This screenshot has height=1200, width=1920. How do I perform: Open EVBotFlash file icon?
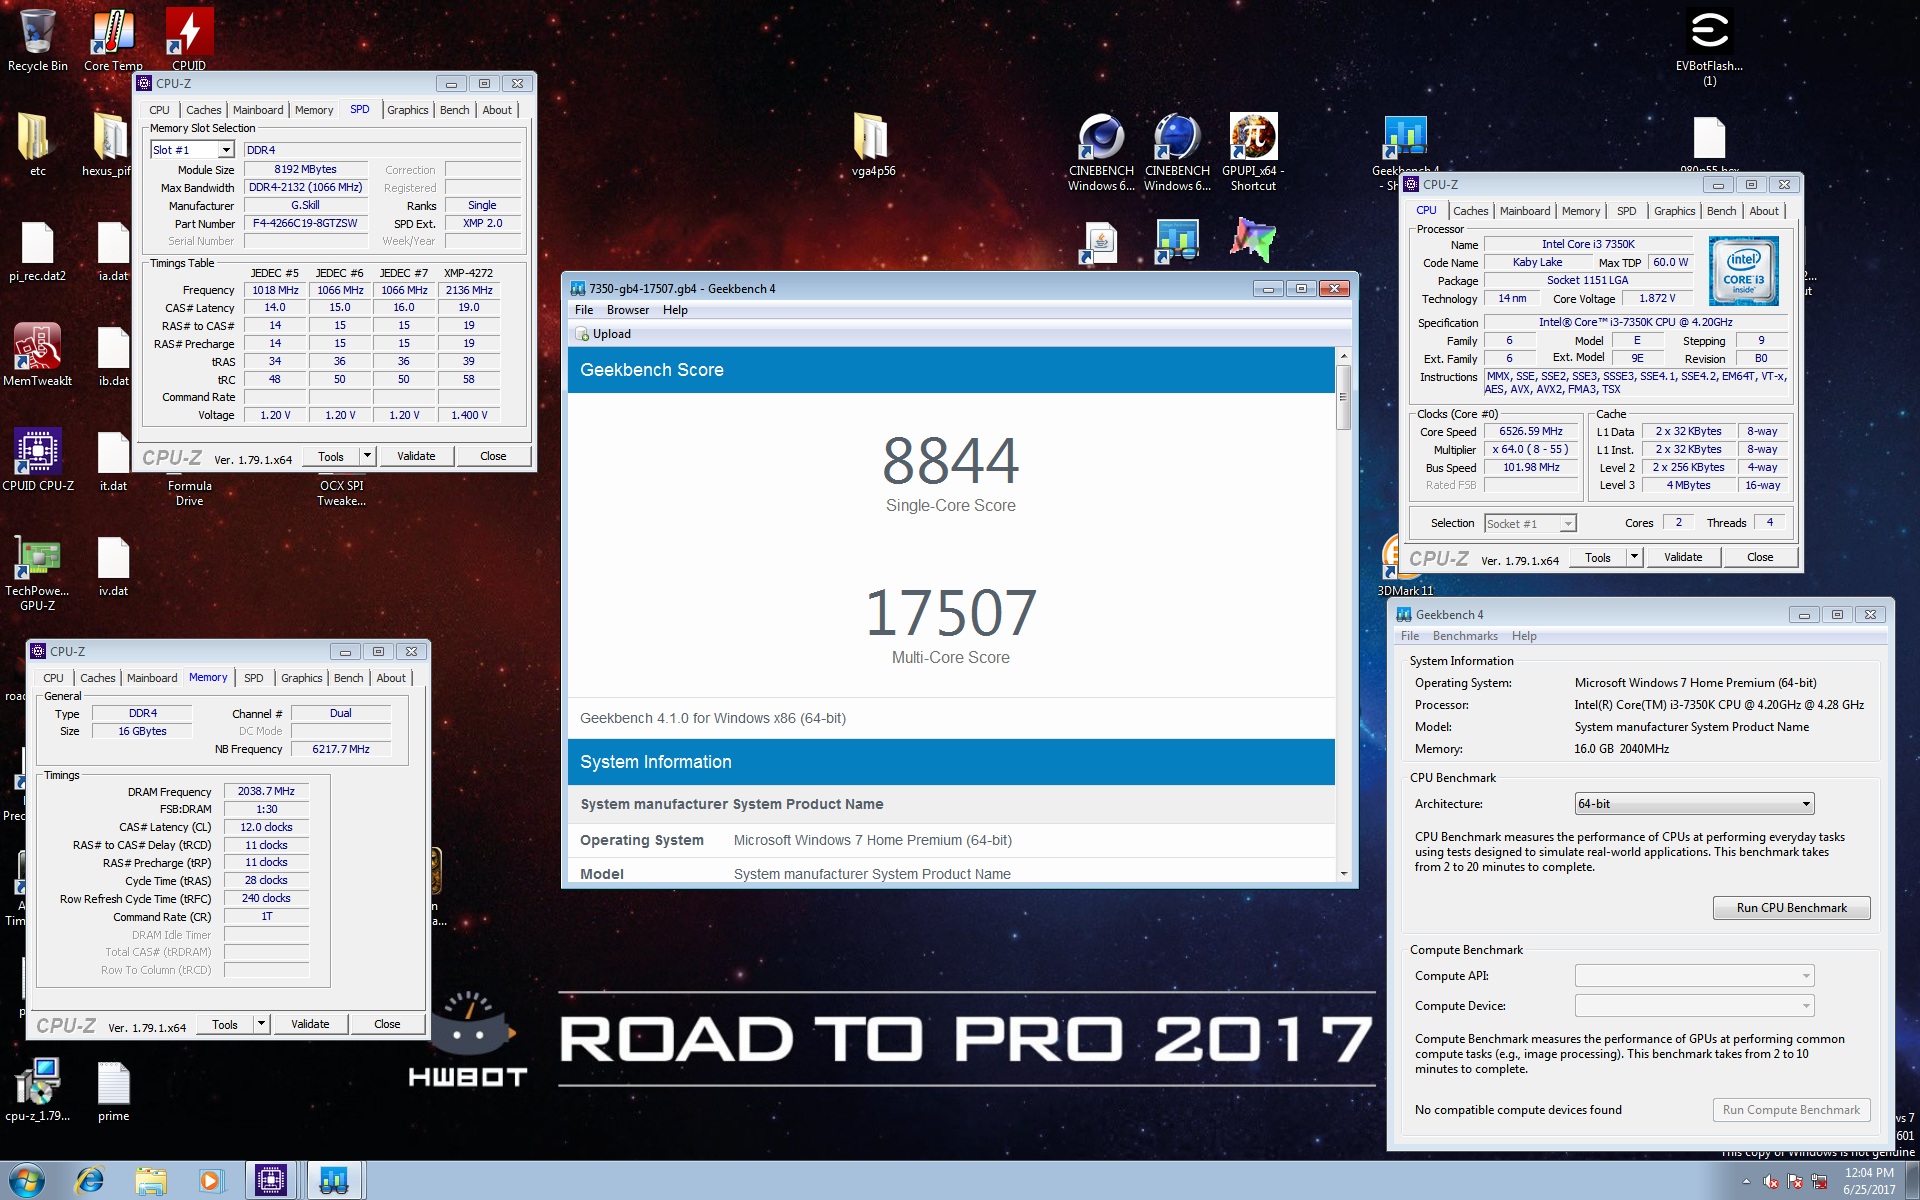coord(1709,47)
